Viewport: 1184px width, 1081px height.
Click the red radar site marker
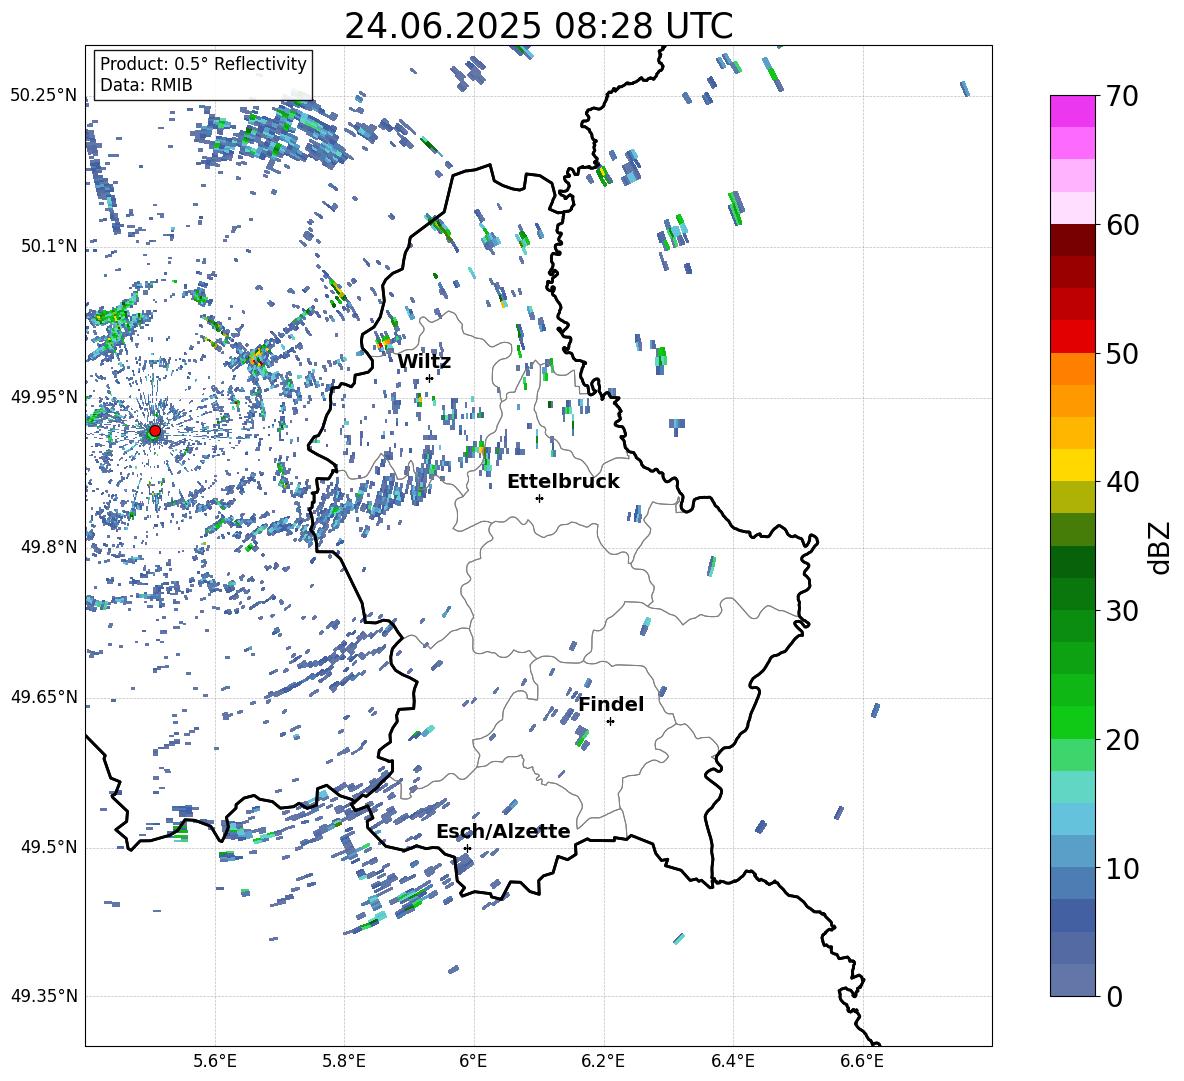[x=155, y=431]
